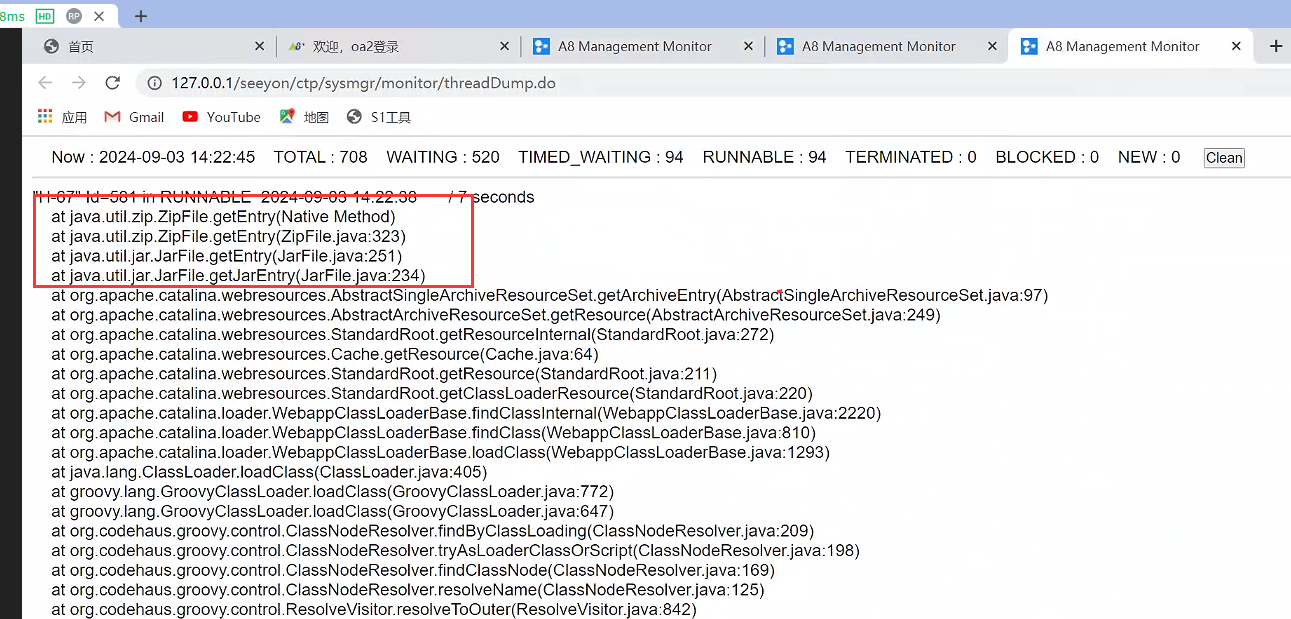Click the ClassNodeResolver.resolveName line
Image resolution: width=1291 pixels, height=619 pixels.
coord(407,590)
